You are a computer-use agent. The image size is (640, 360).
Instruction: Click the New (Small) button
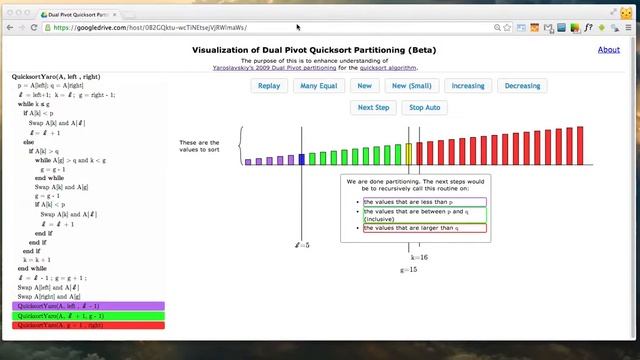click(x=411, y=86)
